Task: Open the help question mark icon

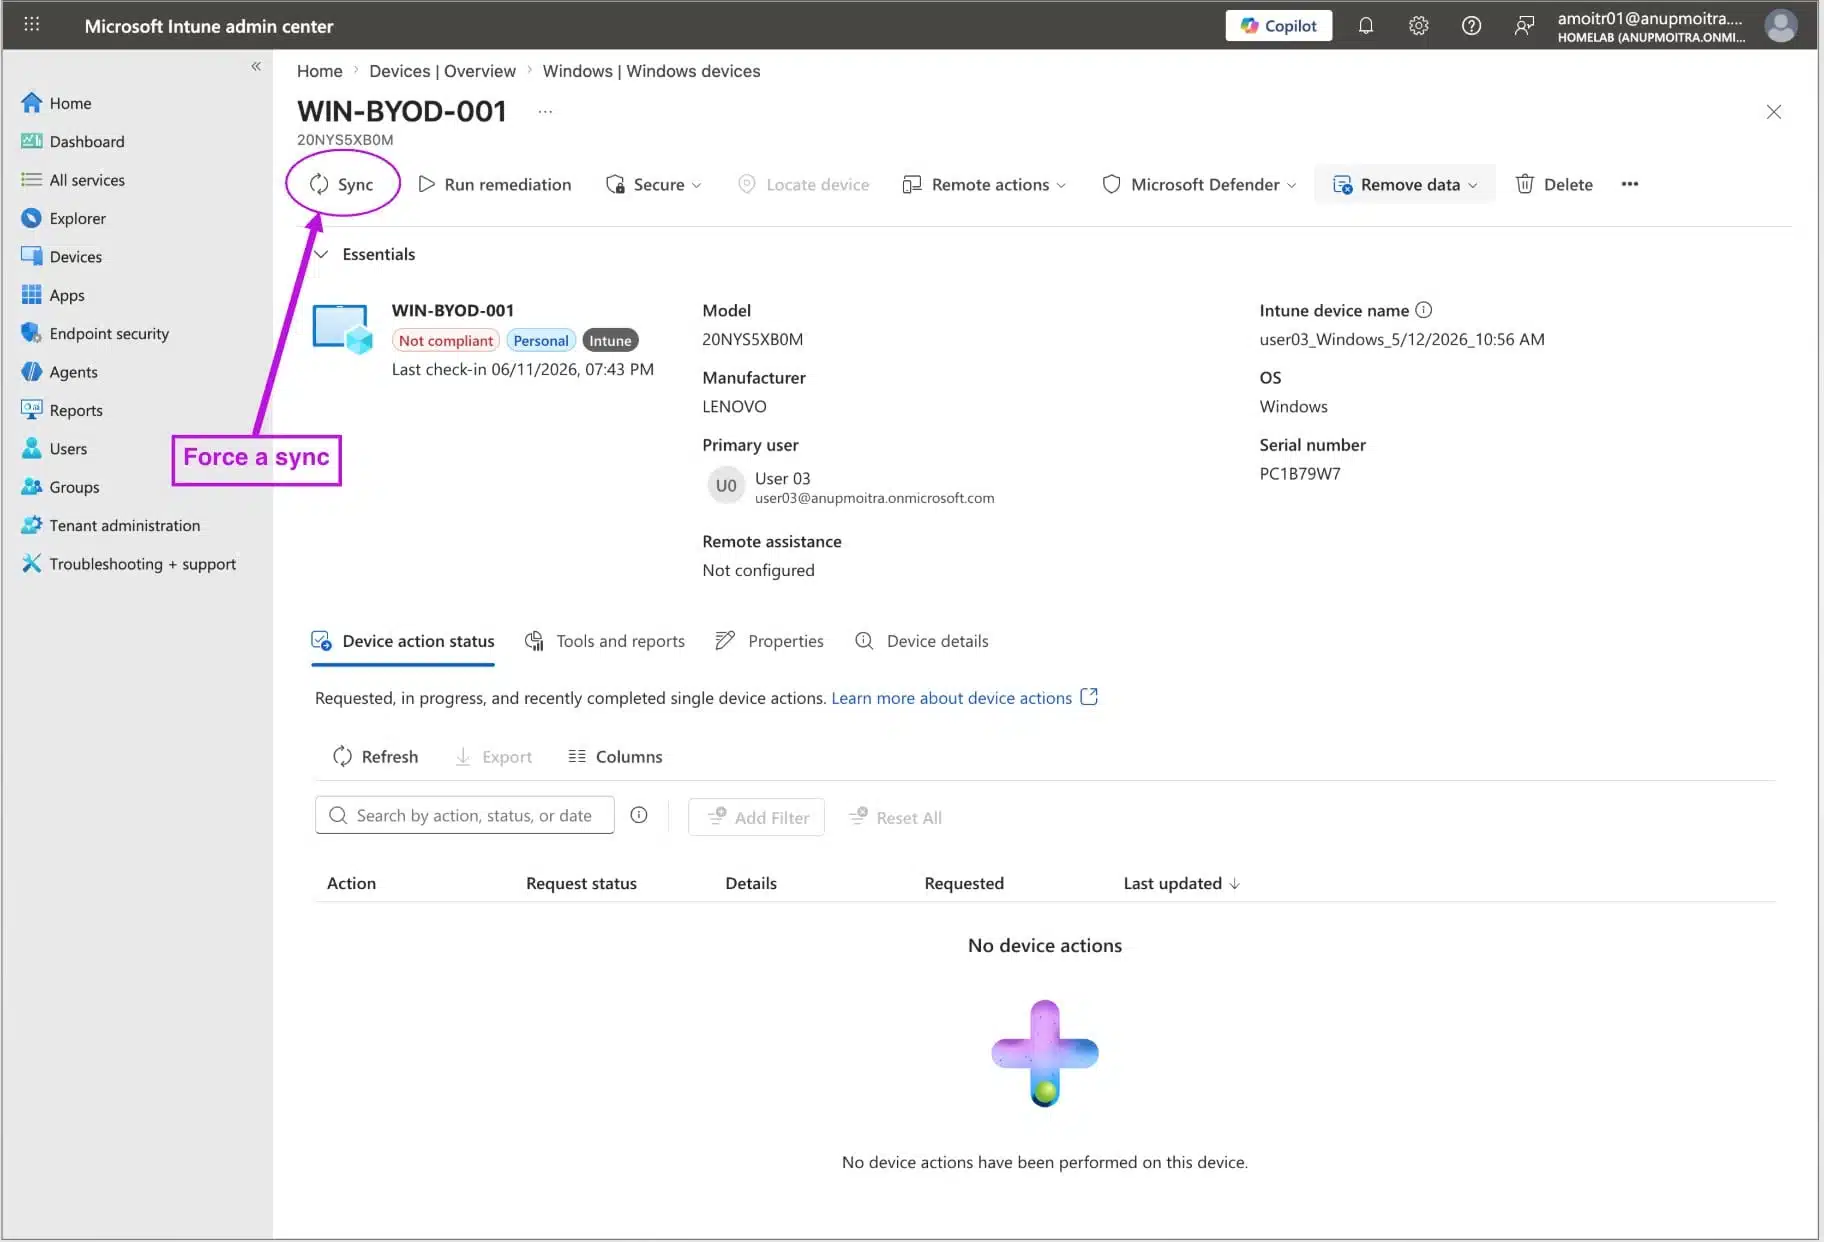Action: click(x=1471, y=26)
